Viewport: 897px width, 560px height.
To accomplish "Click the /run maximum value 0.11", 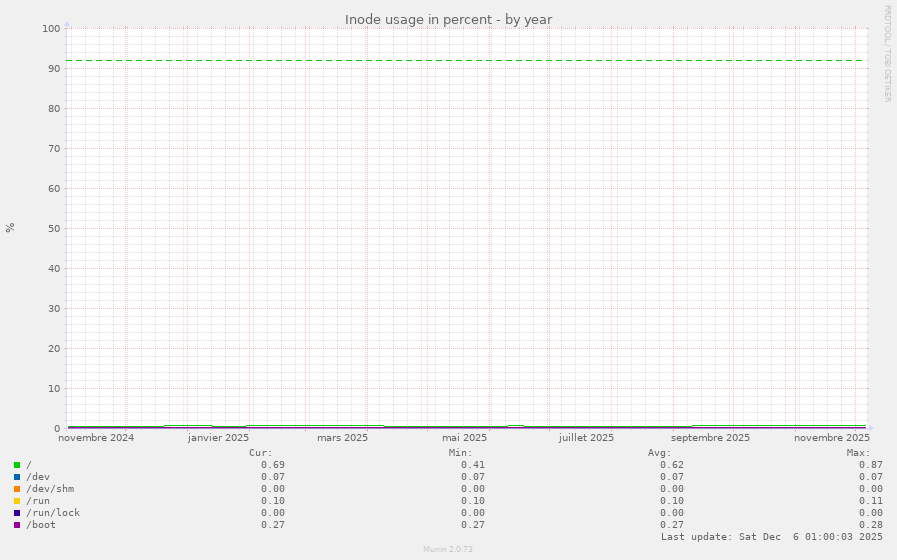I will point(871,501).
